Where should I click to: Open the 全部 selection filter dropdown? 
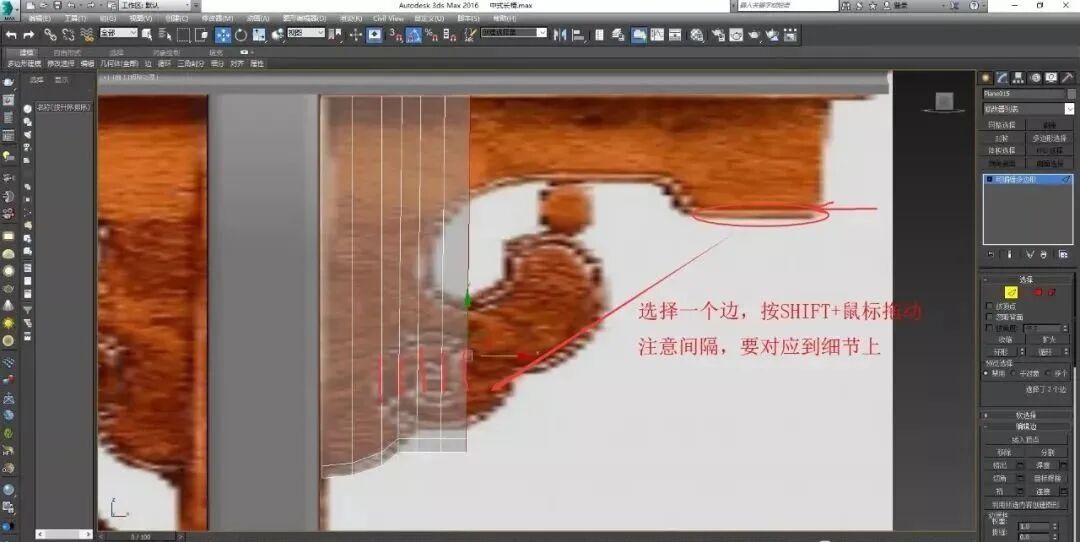point(118,33)
